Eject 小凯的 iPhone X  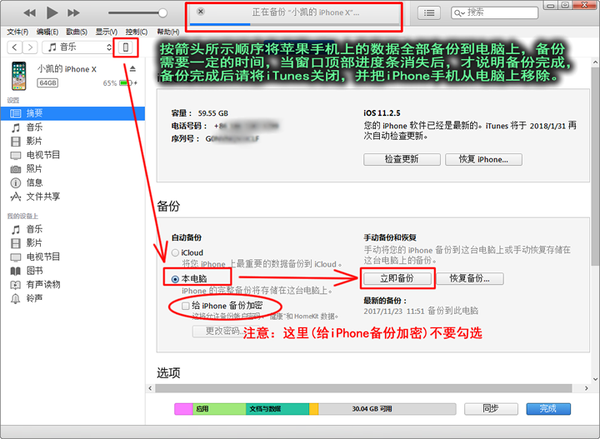click(x=133, y=69)
